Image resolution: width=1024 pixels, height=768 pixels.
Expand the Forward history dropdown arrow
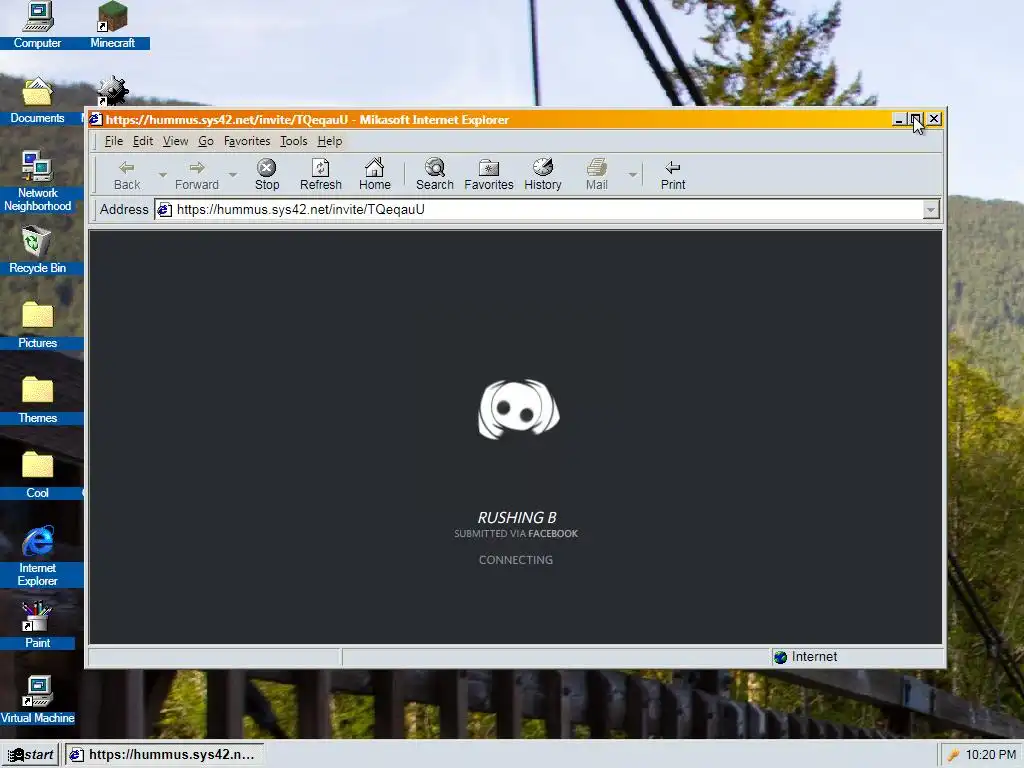point(232,175)
